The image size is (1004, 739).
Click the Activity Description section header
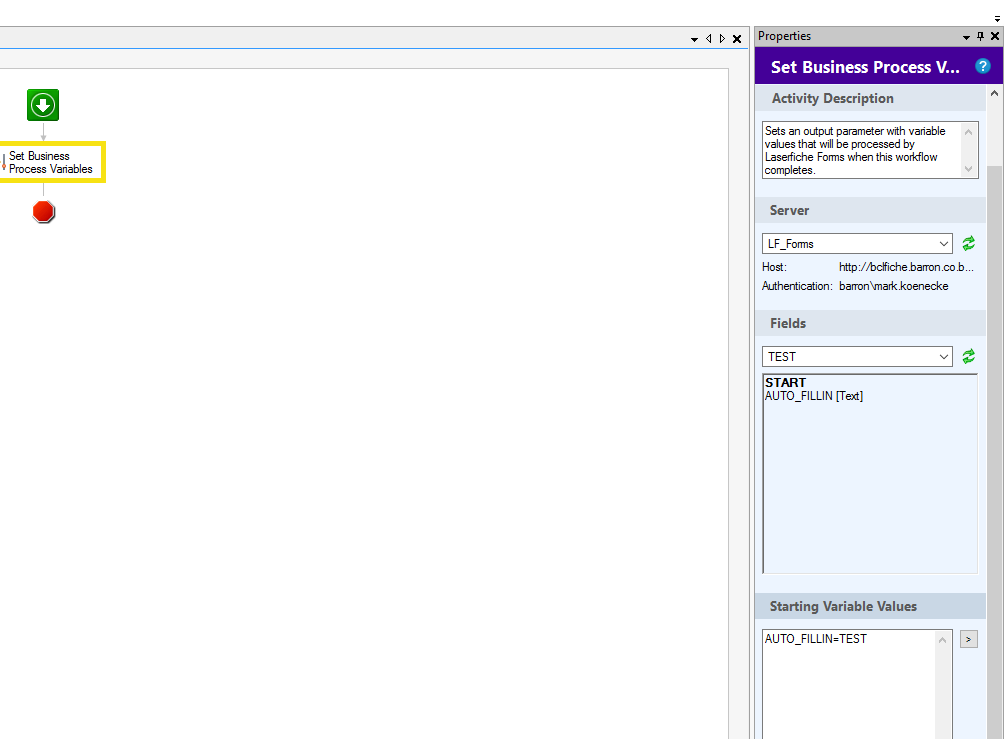pos(870,98)
